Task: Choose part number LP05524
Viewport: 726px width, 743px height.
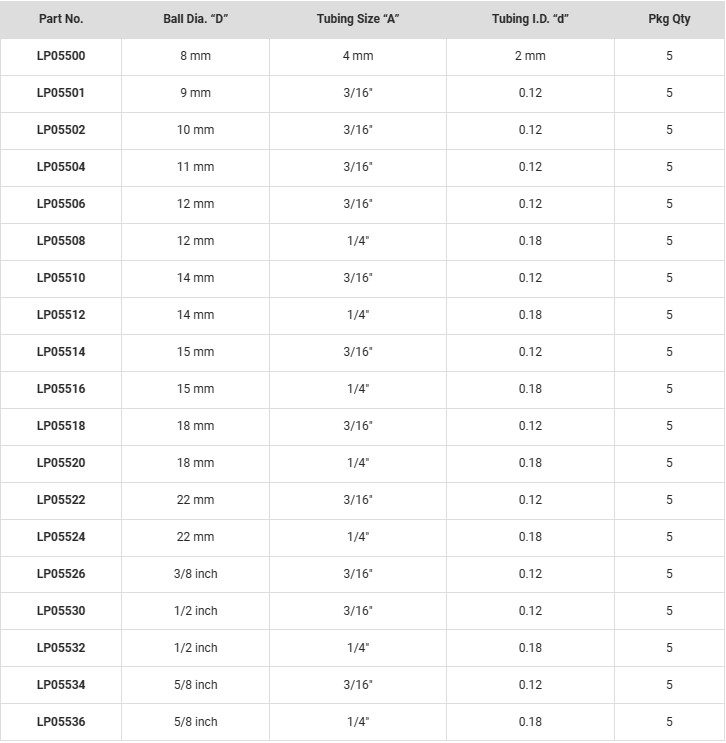Action: pyautogui.click(x=61, y=537)
